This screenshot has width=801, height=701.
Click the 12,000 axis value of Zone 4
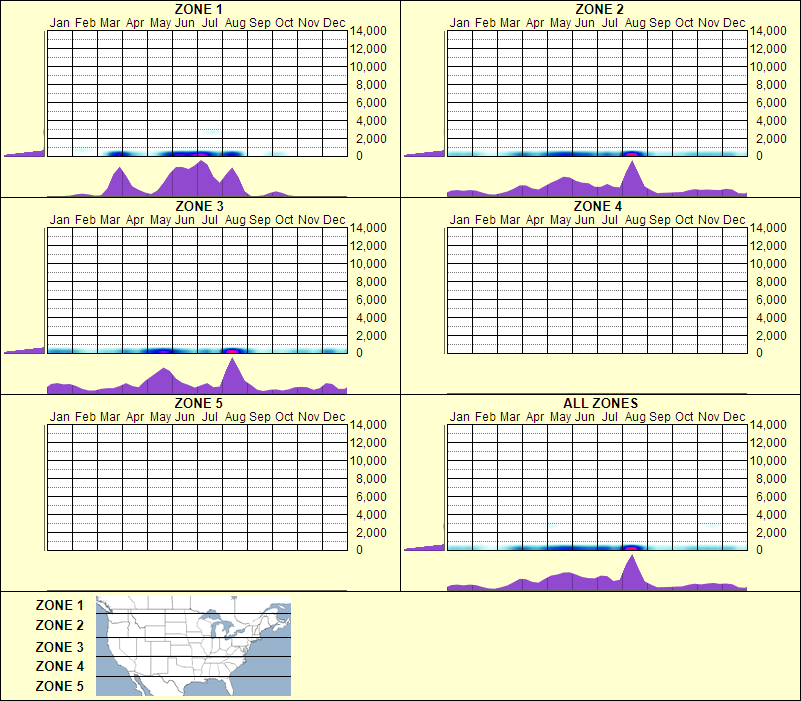768,246
